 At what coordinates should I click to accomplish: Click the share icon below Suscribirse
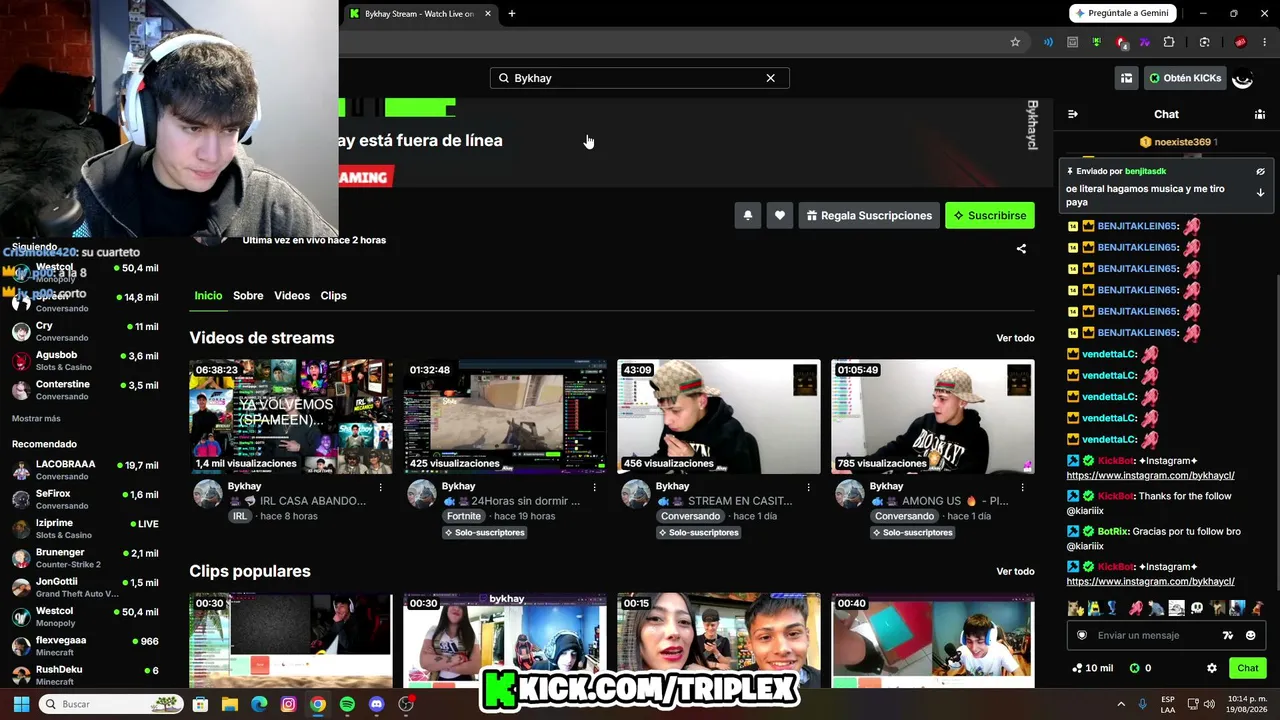[x=1021, y=248]
